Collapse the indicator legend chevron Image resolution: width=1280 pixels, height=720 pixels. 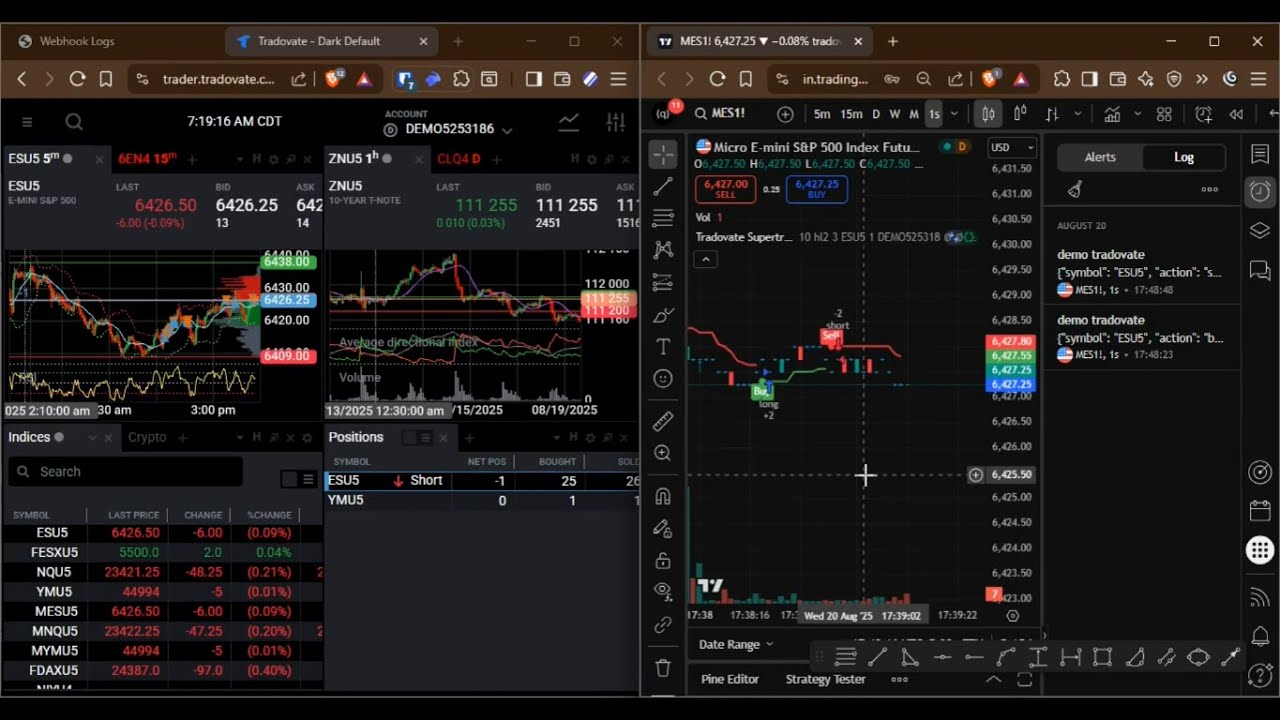pyautogui.click(x=706, y=259)
